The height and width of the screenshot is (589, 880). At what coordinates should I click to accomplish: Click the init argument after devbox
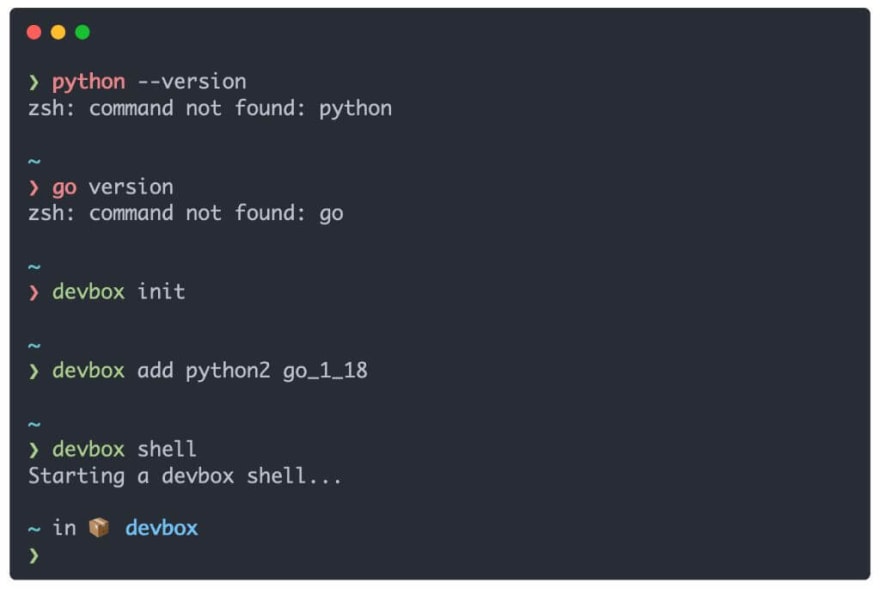162,291
